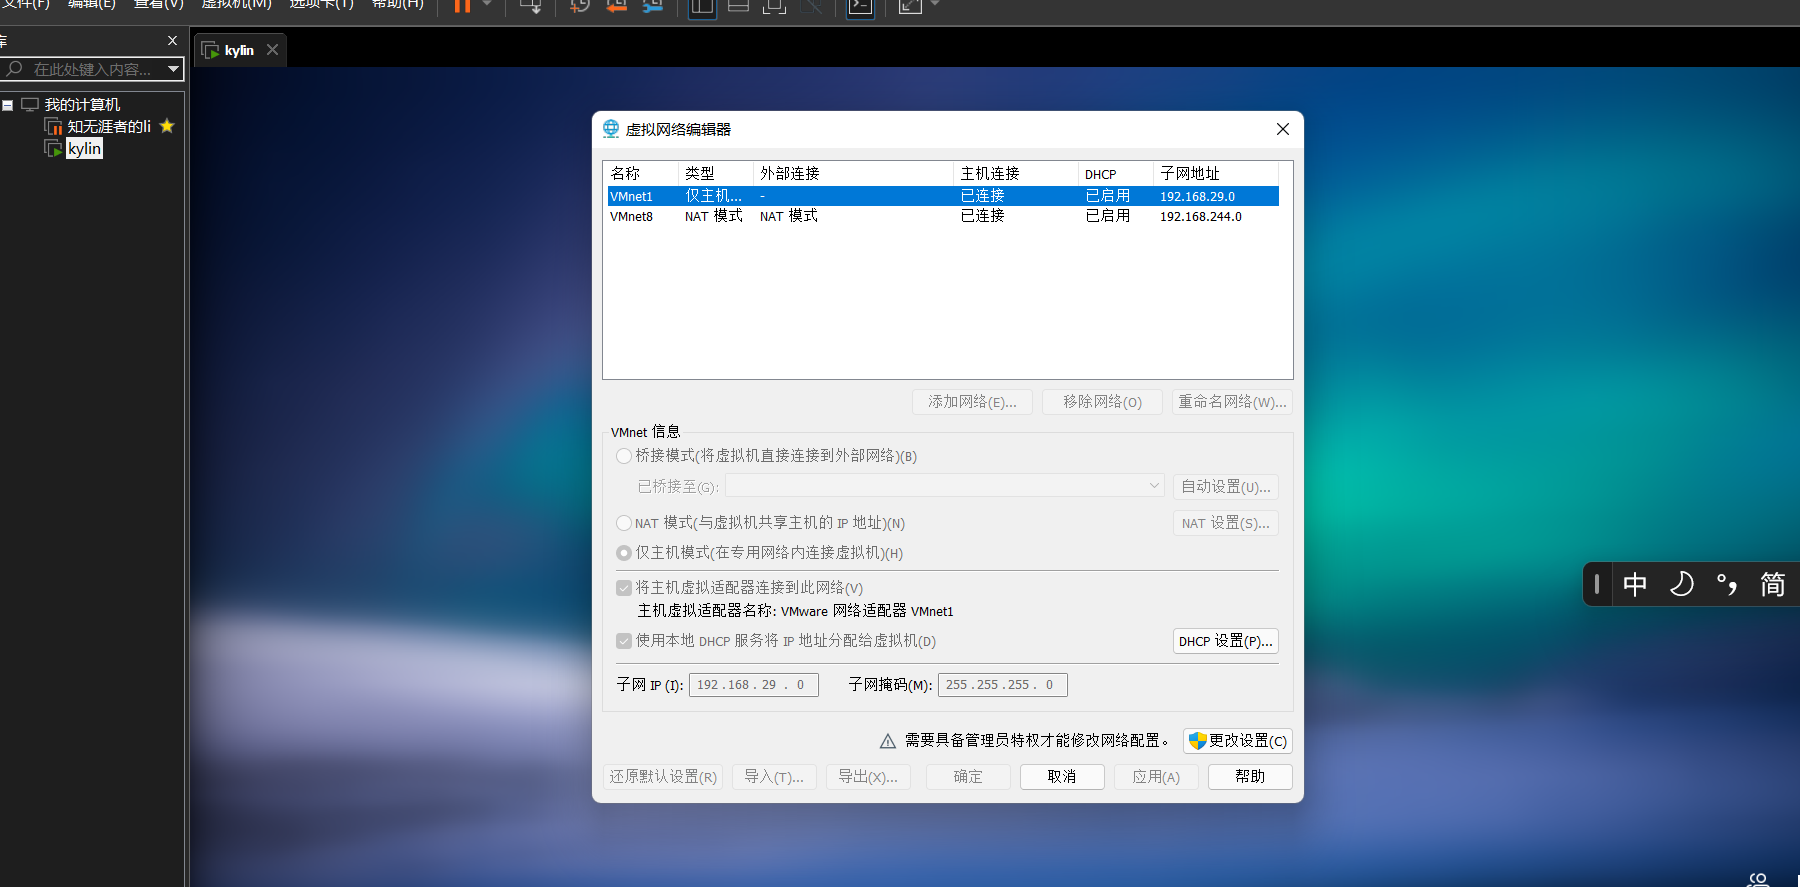This screenshot has width=1800, height=887.
Task: Click the 添加网络(E)... button
Action: [x=972, y=402]
